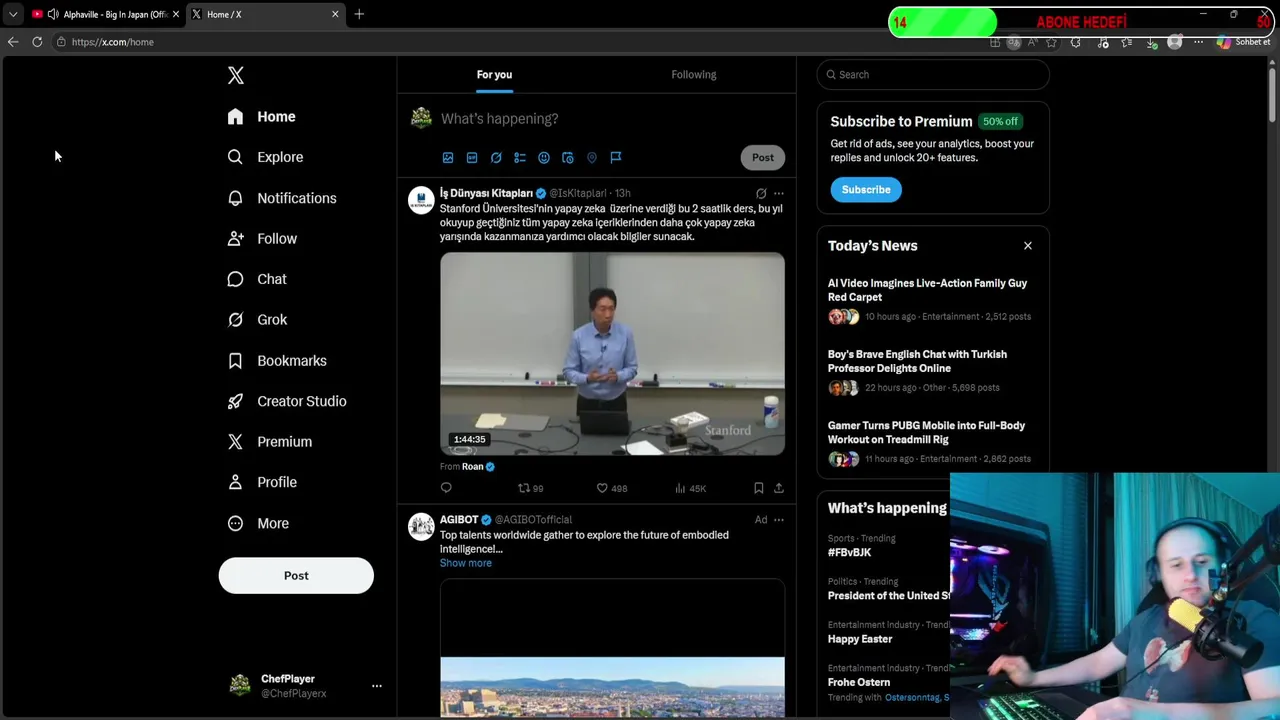
Task: Click the white Post button in sidebar
Action: point(296,576)
